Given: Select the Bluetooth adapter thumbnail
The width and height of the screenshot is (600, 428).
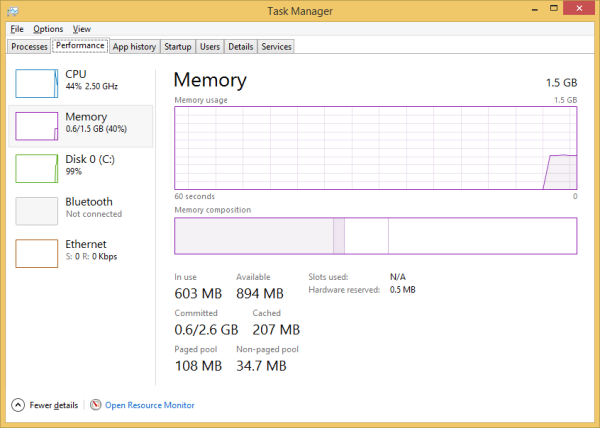Looking at the screenshot, I should point(36,211).
